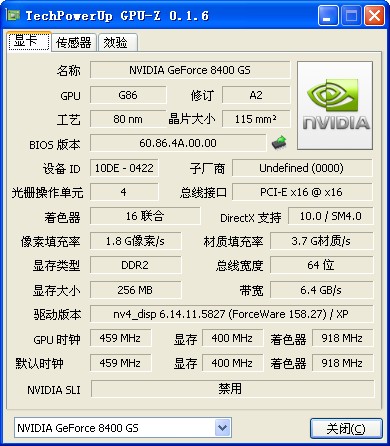Minimize the GPU-Z window

click(x=327, y=16)
